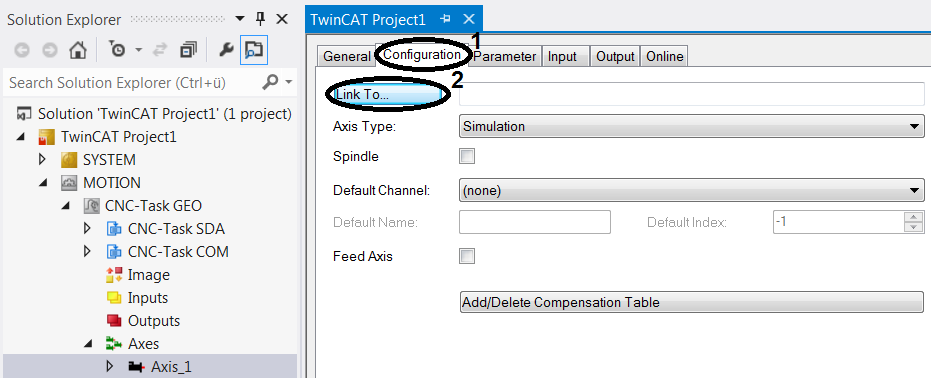Viewport: 931px width, 378px height.
Task: Expand the SYSTEM tree node
Action: tap(42, 160)
